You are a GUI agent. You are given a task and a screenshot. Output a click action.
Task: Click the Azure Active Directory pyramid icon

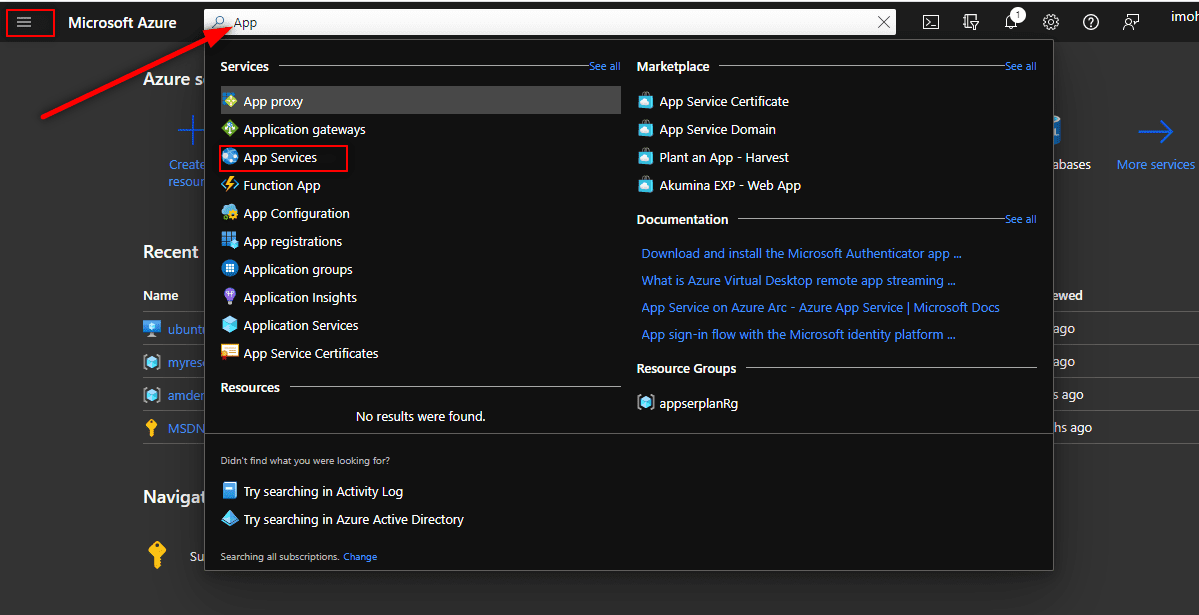point(229,519)
